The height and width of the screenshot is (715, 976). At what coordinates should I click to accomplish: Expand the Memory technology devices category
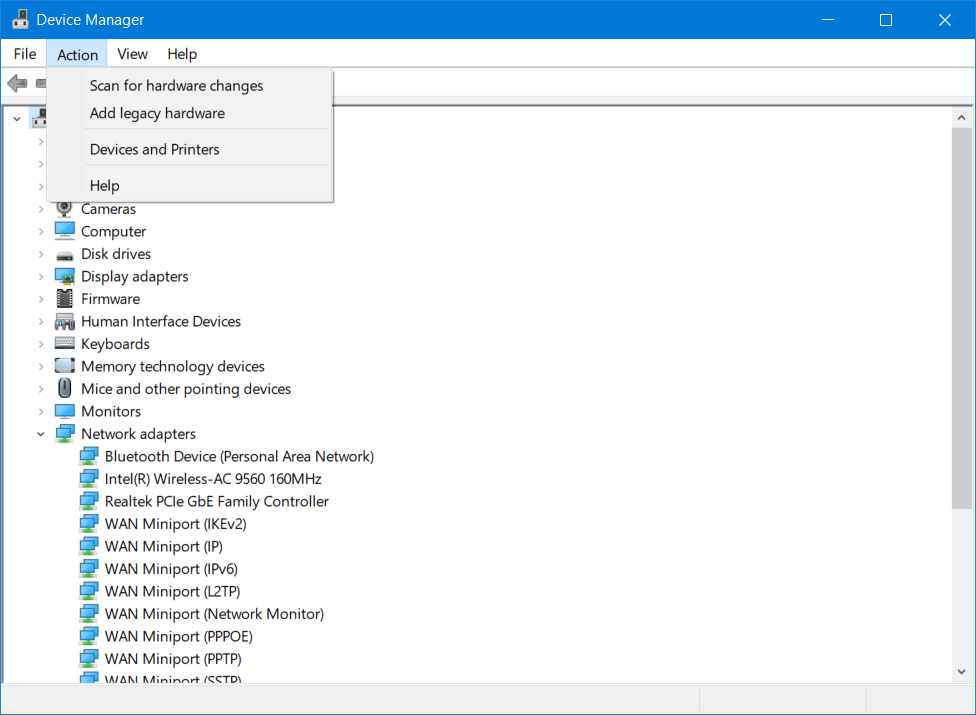(40, 367)
